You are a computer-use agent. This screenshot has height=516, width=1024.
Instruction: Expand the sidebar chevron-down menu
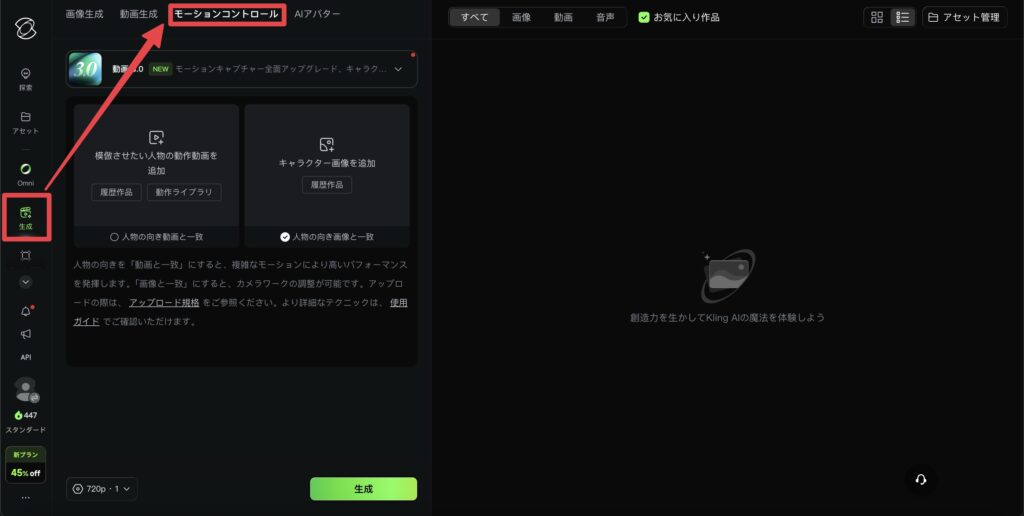tap(26, 282)
